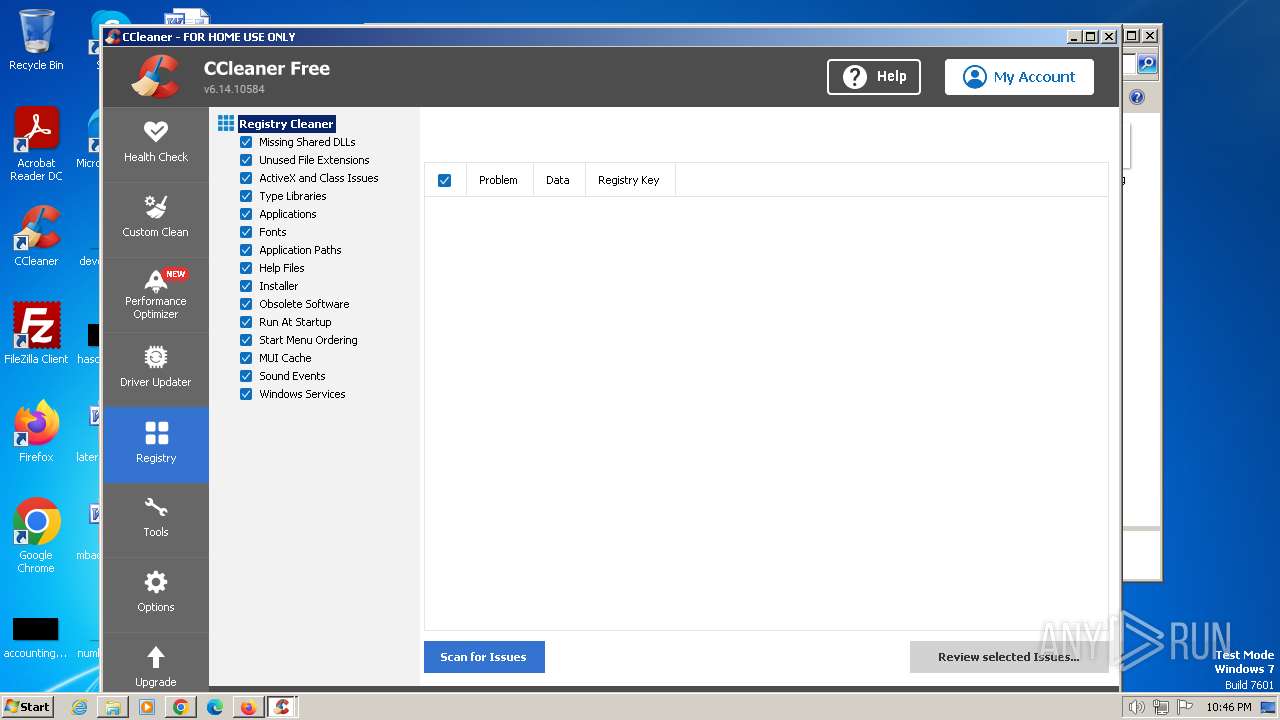Uncheck Start Menu Ordering

(x=246, y=340)
